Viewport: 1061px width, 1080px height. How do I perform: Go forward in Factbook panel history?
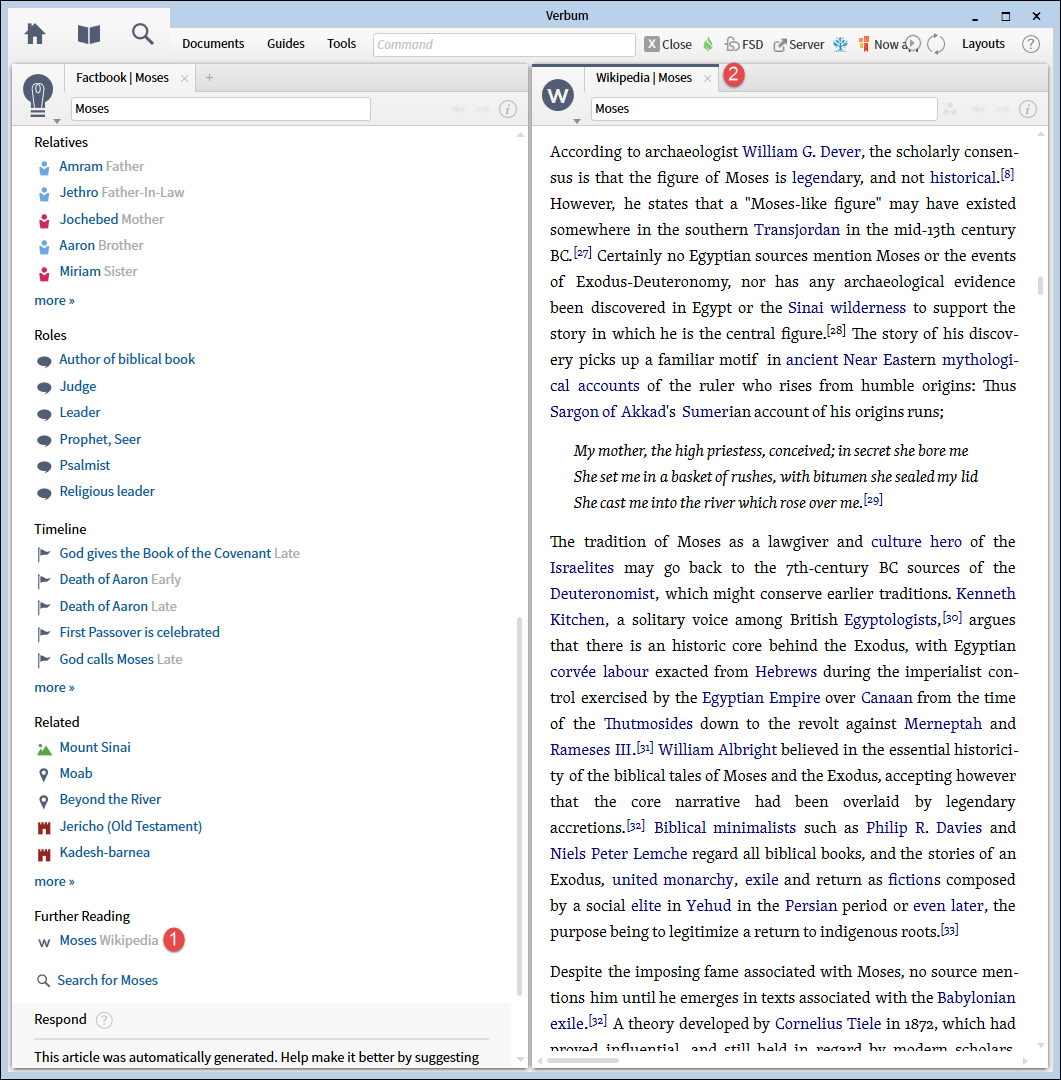(x=484, y=109)
